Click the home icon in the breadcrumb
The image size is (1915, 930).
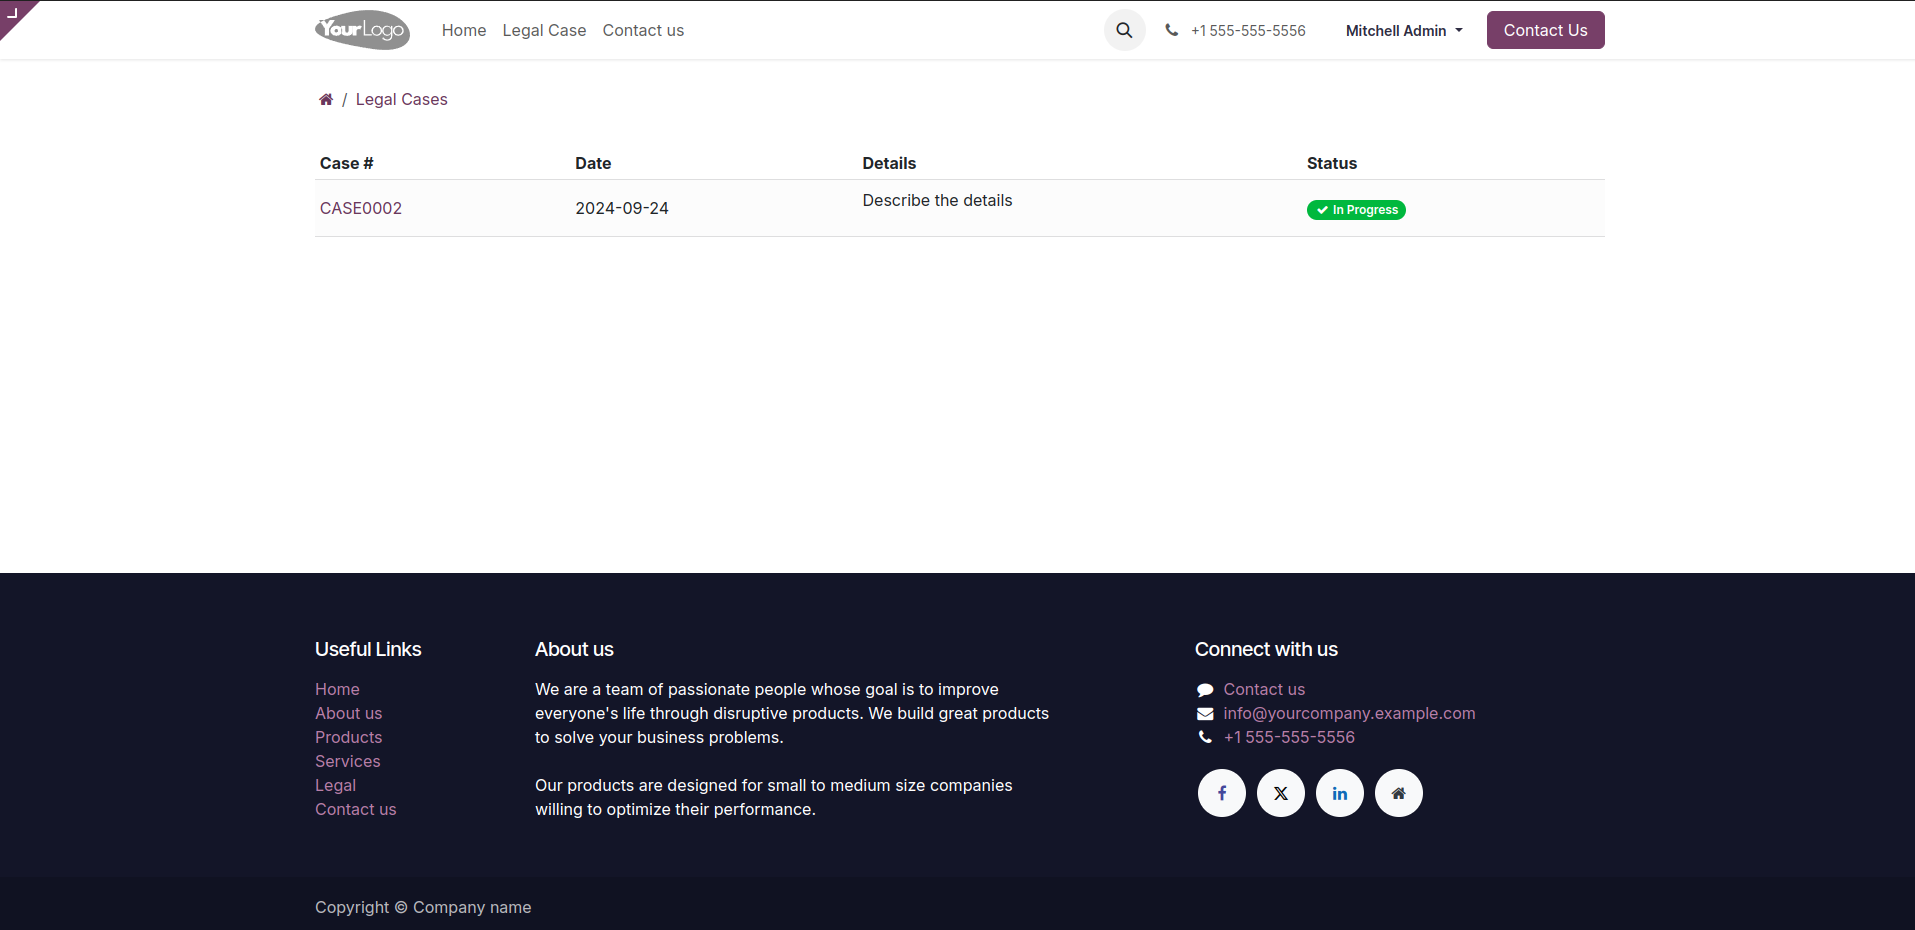click(x=326, y=99)
